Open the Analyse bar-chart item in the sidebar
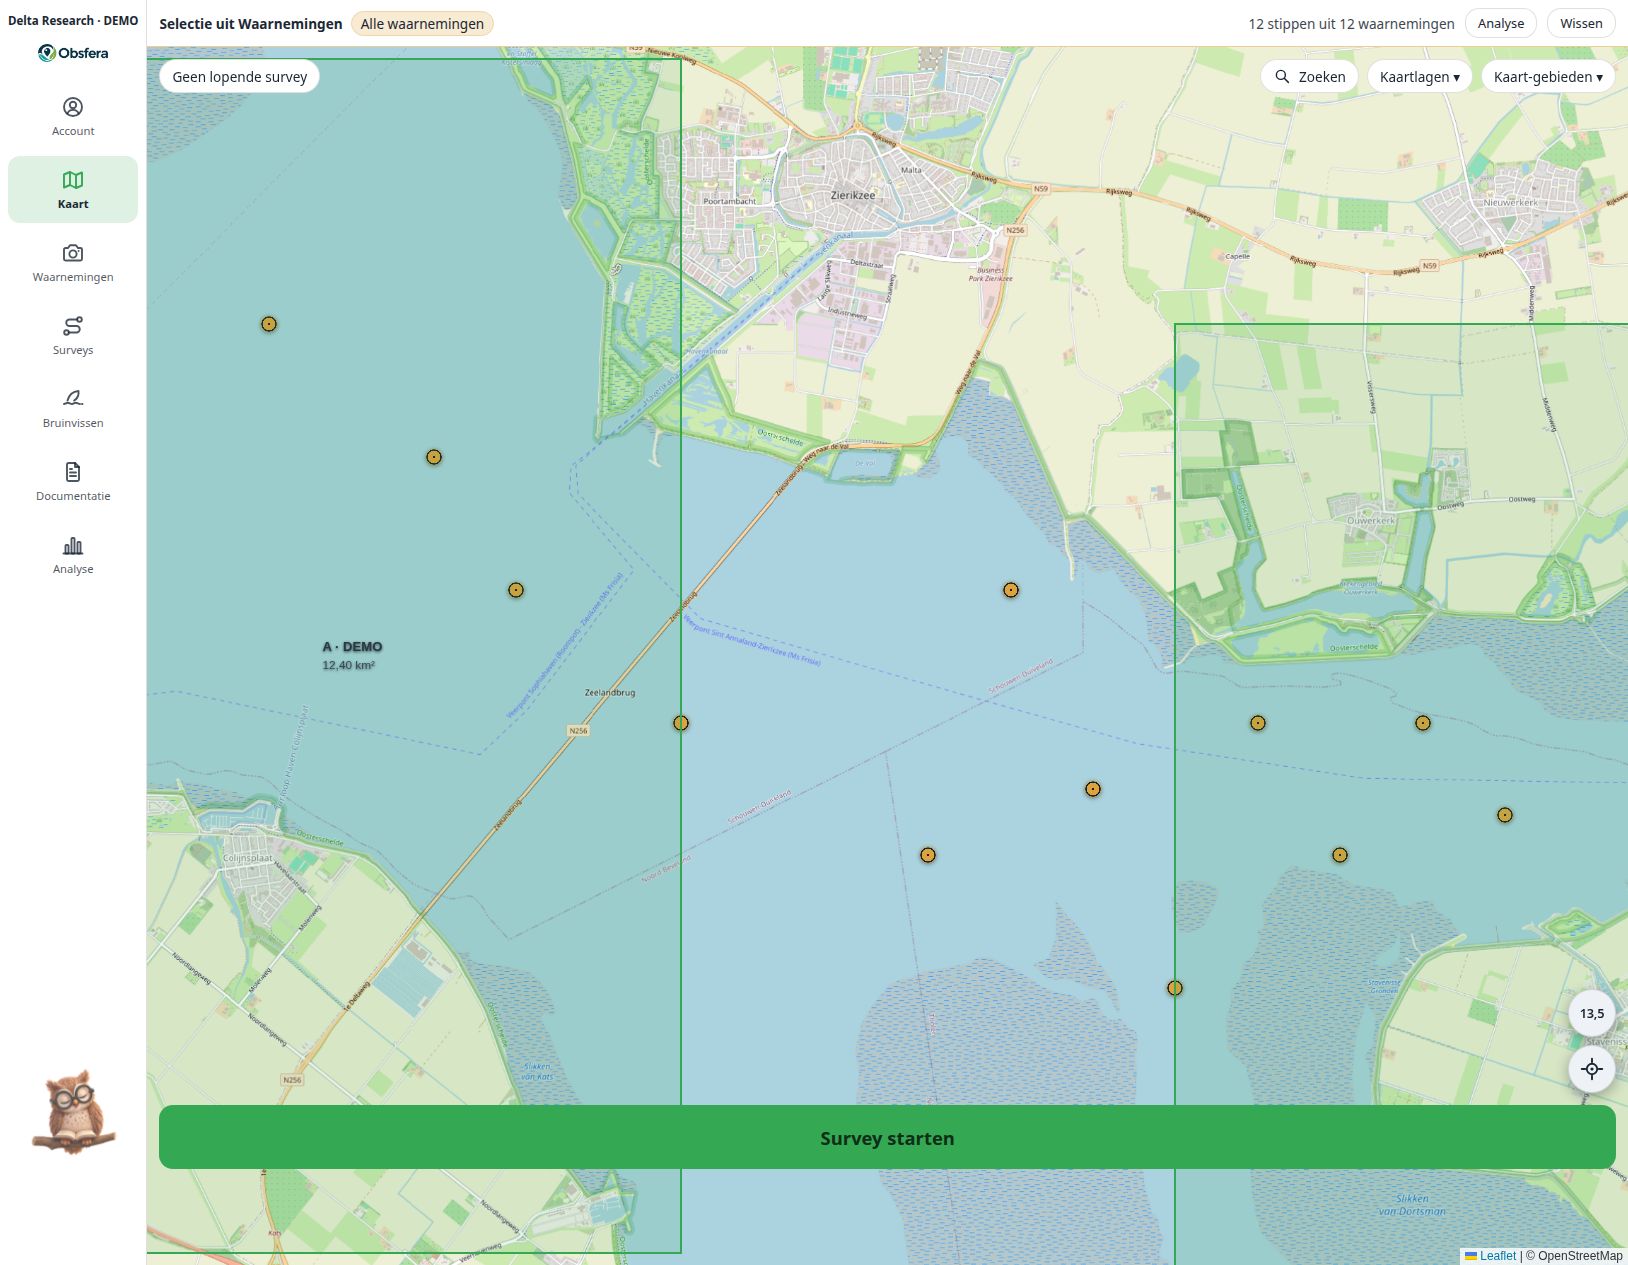Screen dimensions: 1628x1265 (73, 554)
